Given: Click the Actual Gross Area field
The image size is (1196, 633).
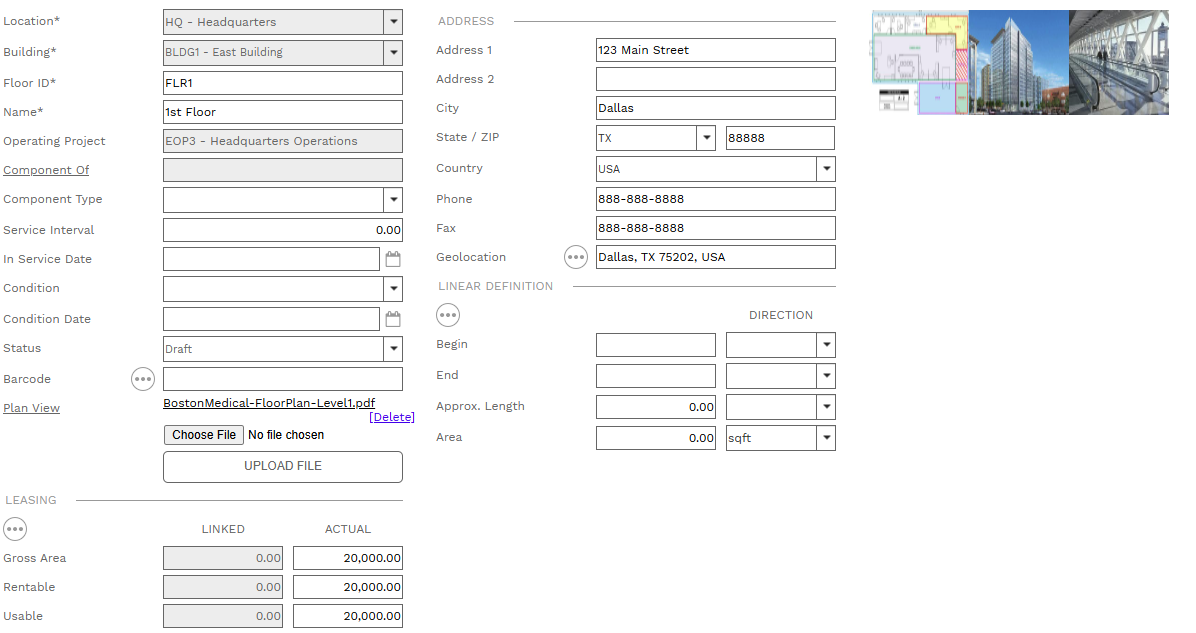Looking at the screenshot, I should pos(347,558).
